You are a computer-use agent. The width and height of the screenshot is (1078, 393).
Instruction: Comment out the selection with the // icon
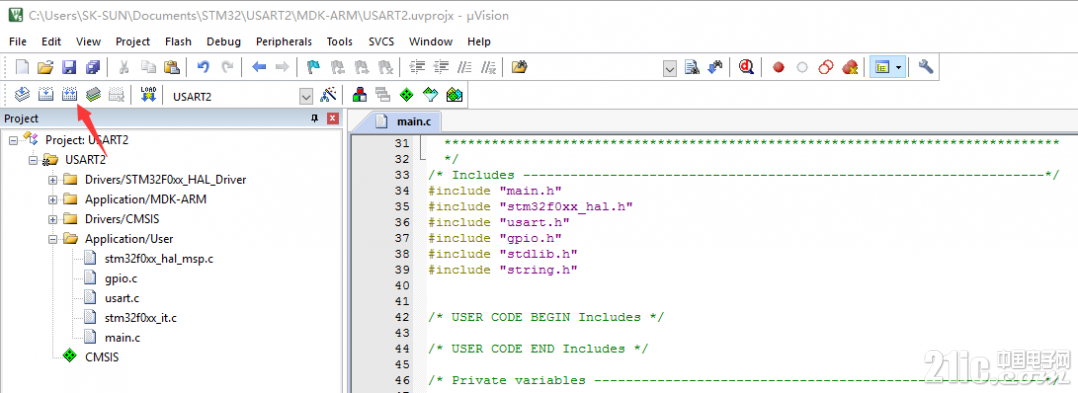(465, 67)
